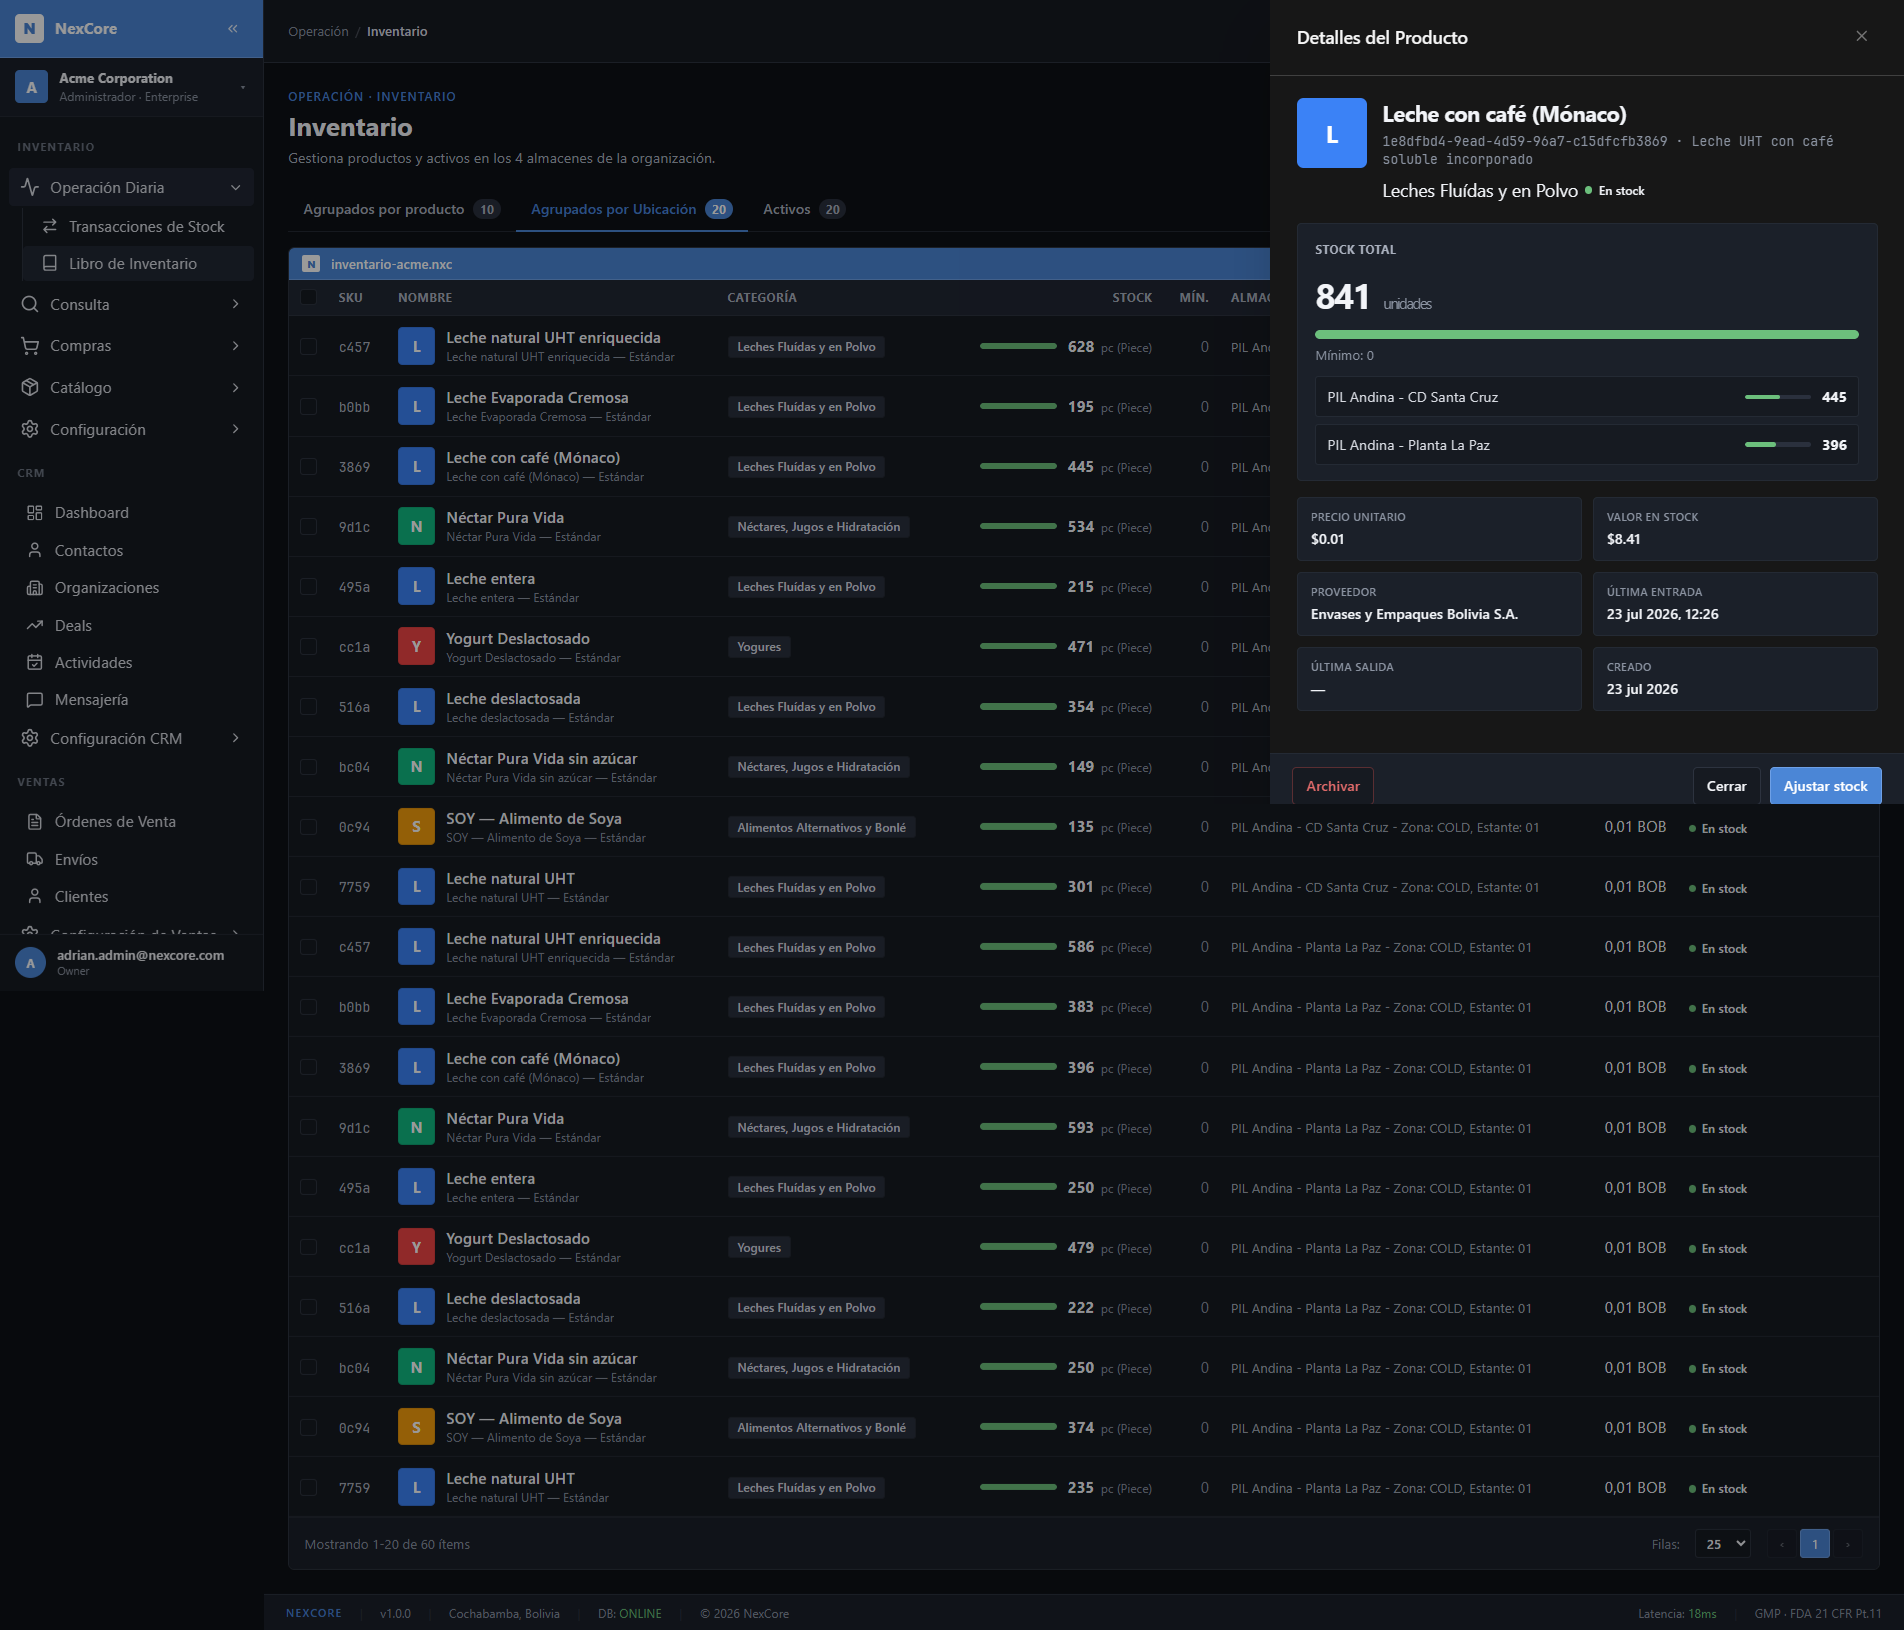The width and height of the screenshot is (1904, 1630).
Task: Click Libro de Inventario book icon
Action: pos(49,263)
